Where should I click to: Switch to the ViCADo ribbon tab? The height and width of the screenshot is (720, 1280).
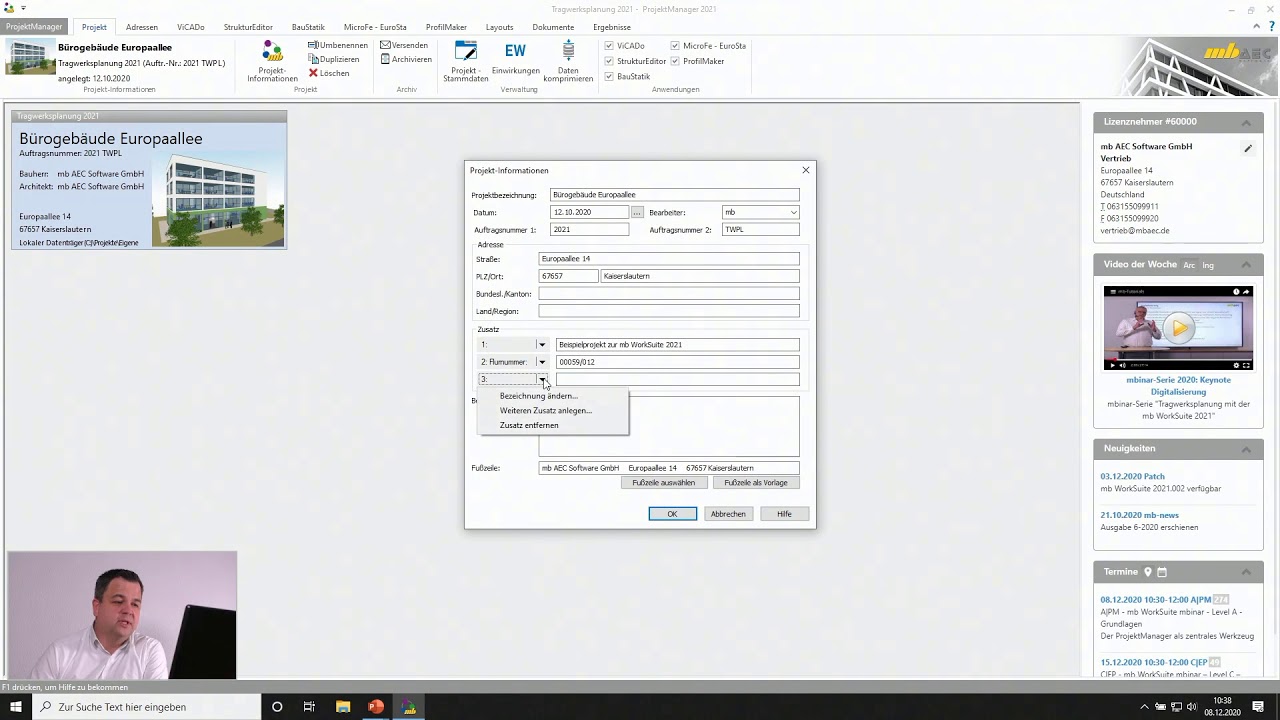[191, 27]
